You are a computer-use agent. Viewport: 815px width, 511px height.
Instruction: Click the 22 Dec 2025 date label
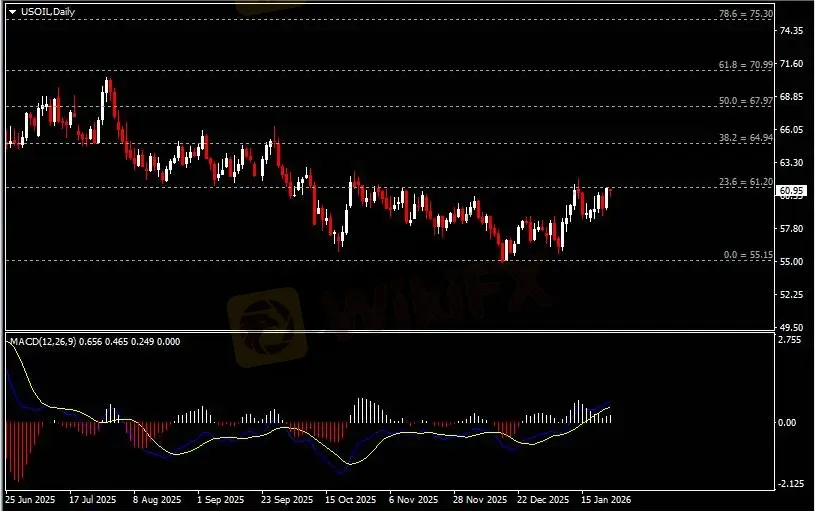point(543,500)
